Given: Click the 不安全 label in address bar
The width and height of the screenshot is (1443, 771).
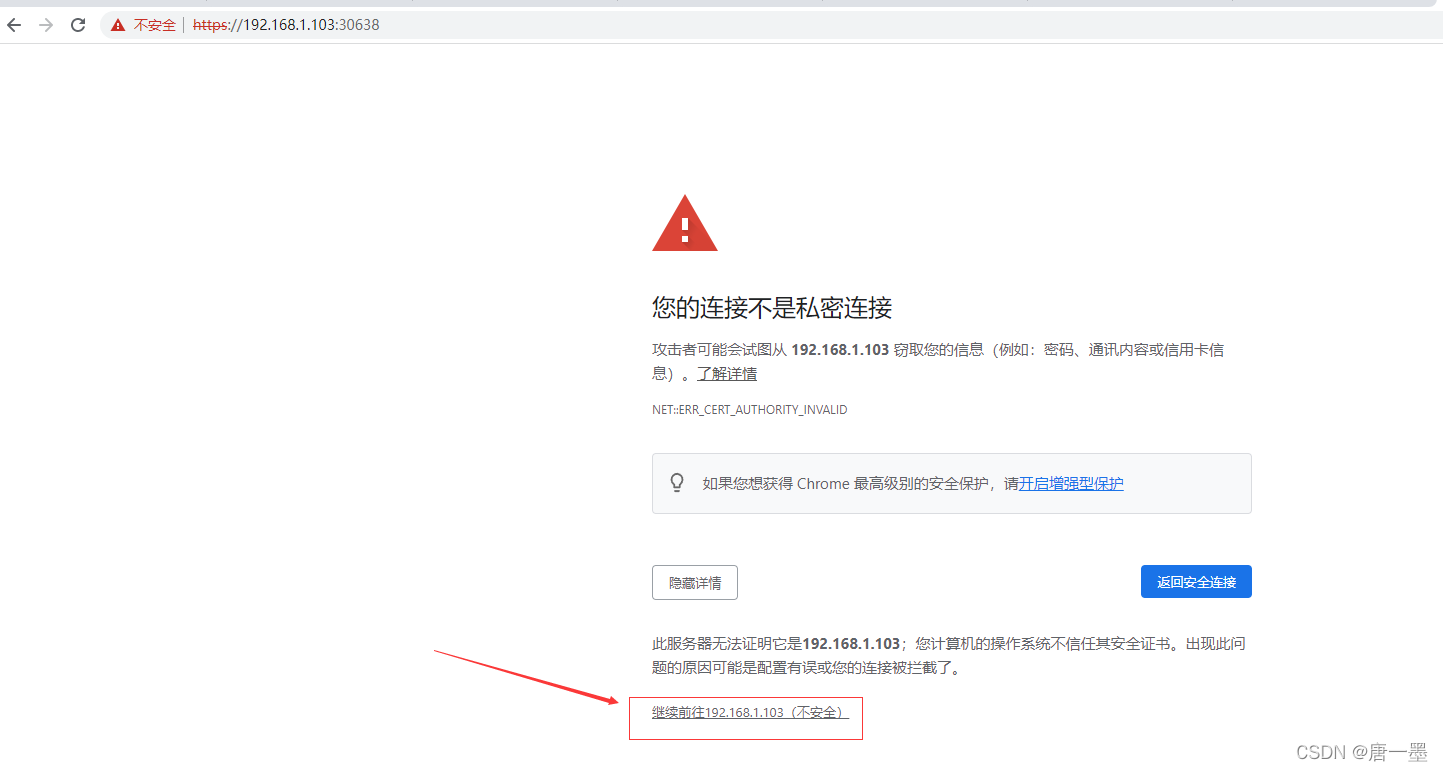Looking at the screenshot, I should (x=155, y=25).
